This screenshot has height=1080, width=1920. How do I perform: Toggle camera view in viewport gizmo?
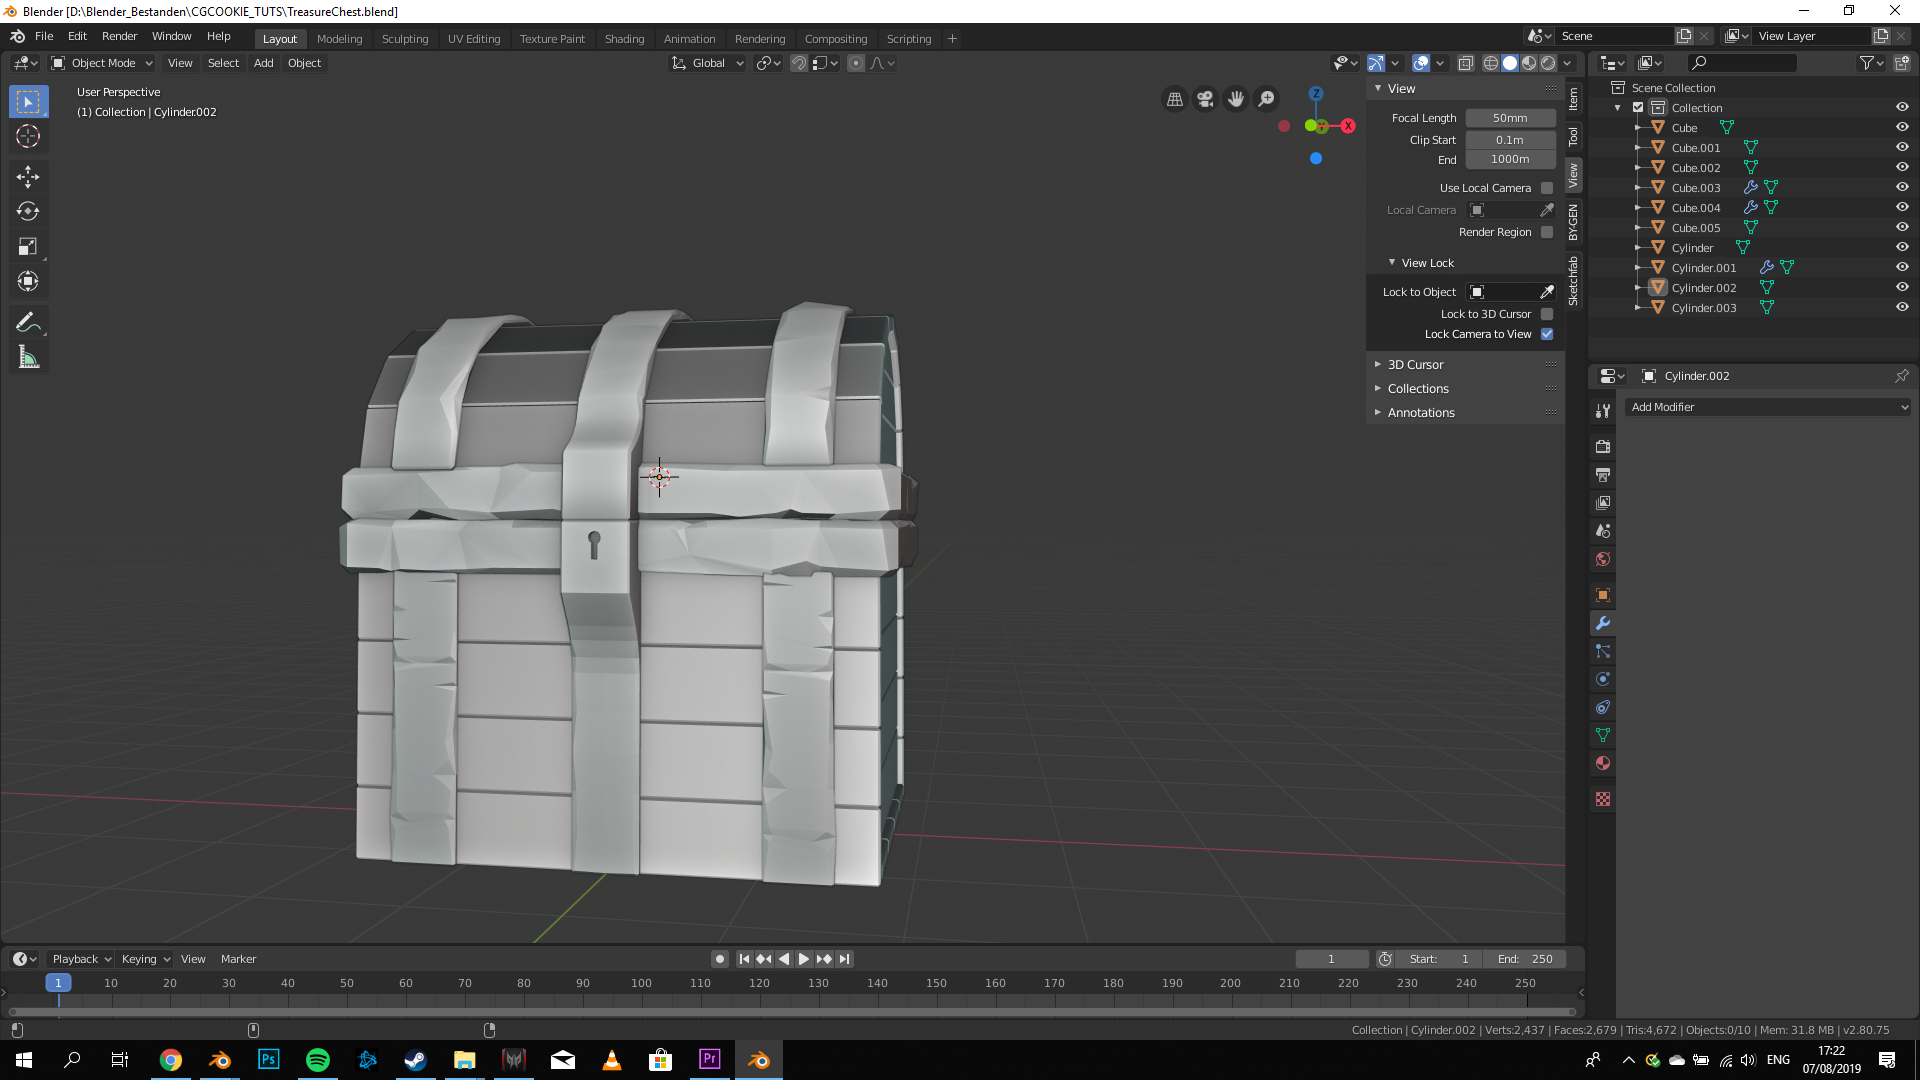click(1205, 99)
